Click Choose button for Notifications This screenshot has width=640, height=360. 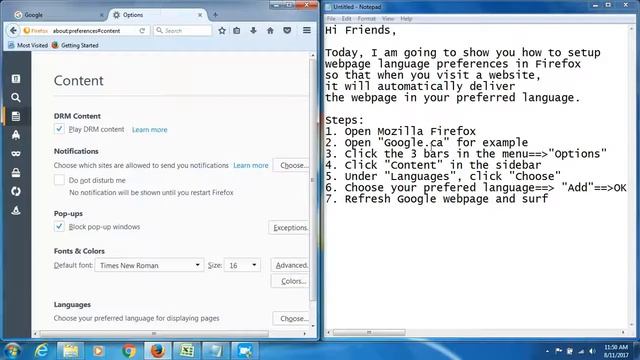(x=291, y=165)
